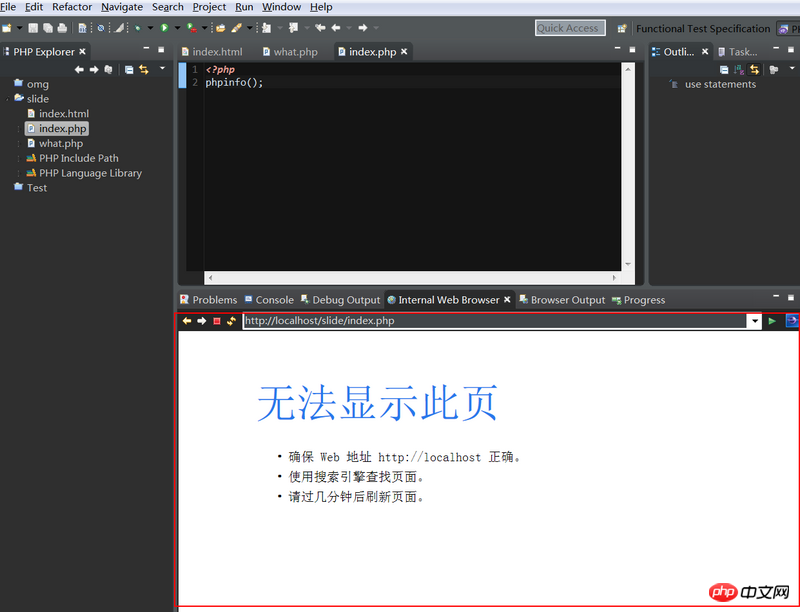This screenshot has width=800, height=612.
Task: Click the internal browser Refresh icon
Action: click(232, 321)
